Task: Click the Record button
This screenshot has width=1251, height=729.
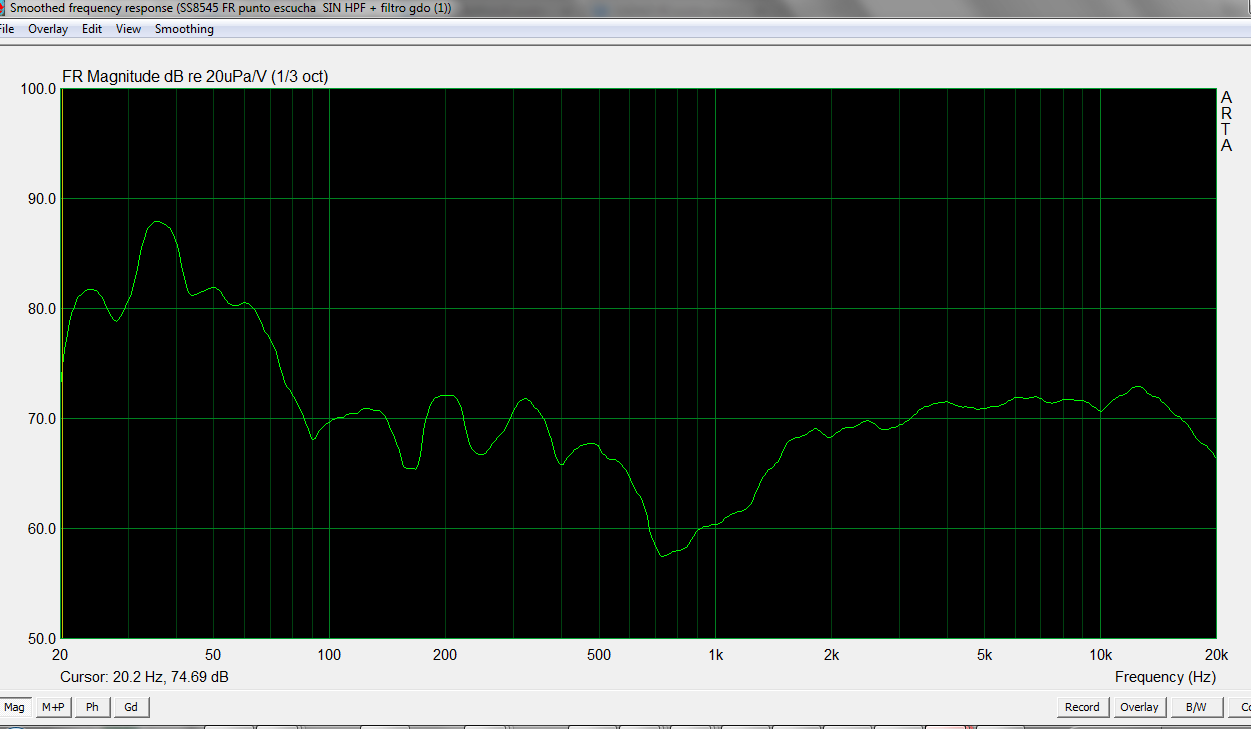Action: point(1082,707)
